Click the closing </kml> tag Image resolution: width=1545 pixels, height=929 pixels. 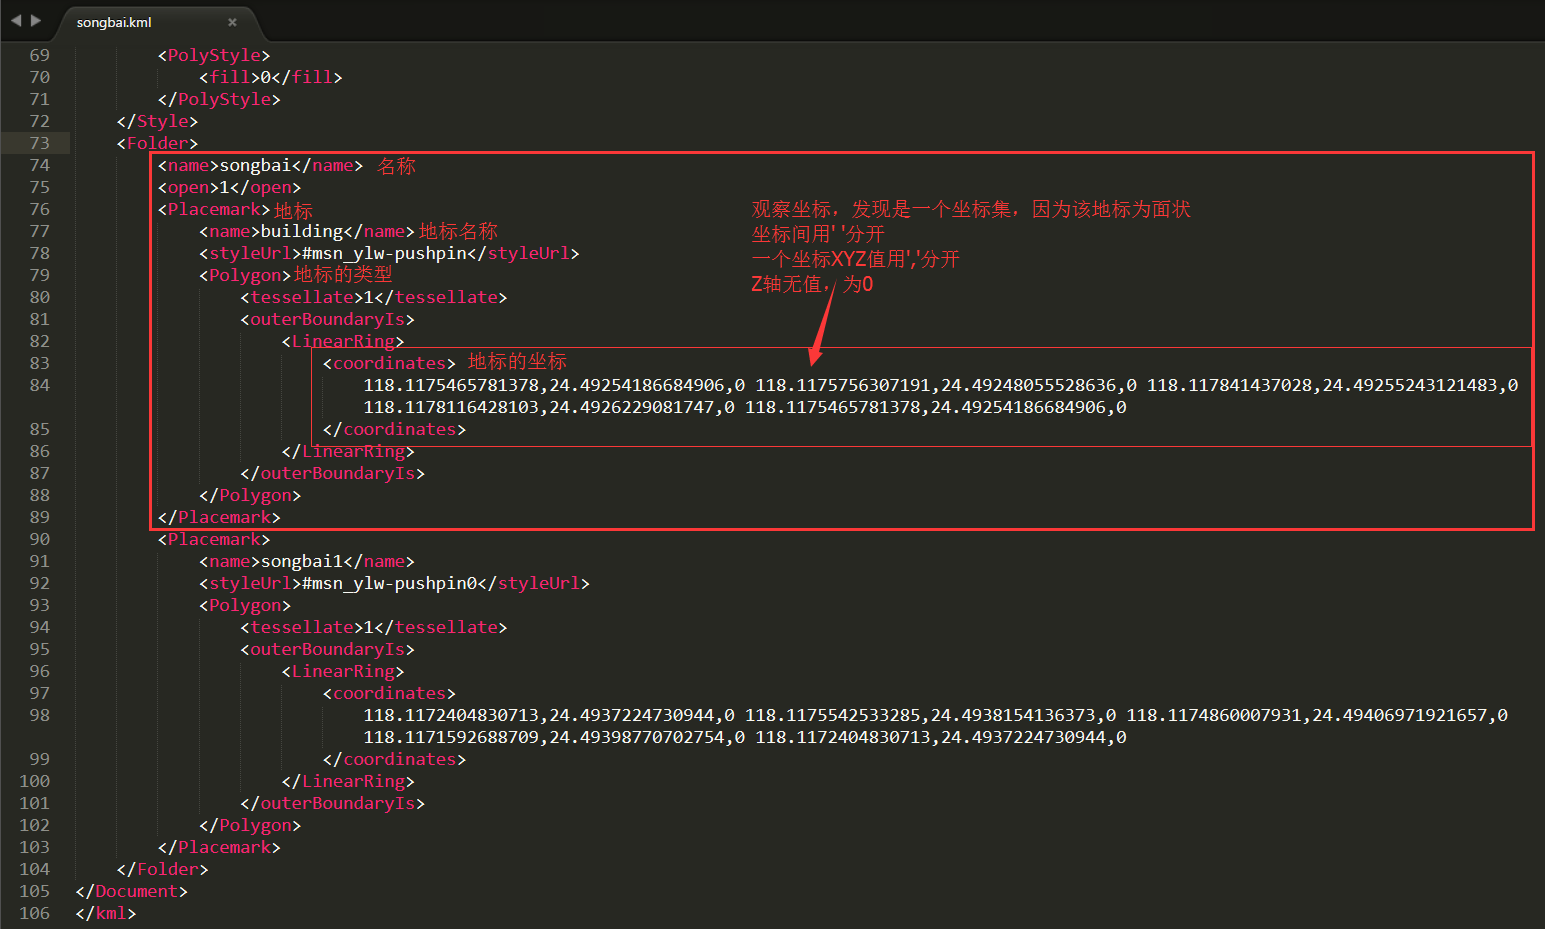tap(105, 913)
